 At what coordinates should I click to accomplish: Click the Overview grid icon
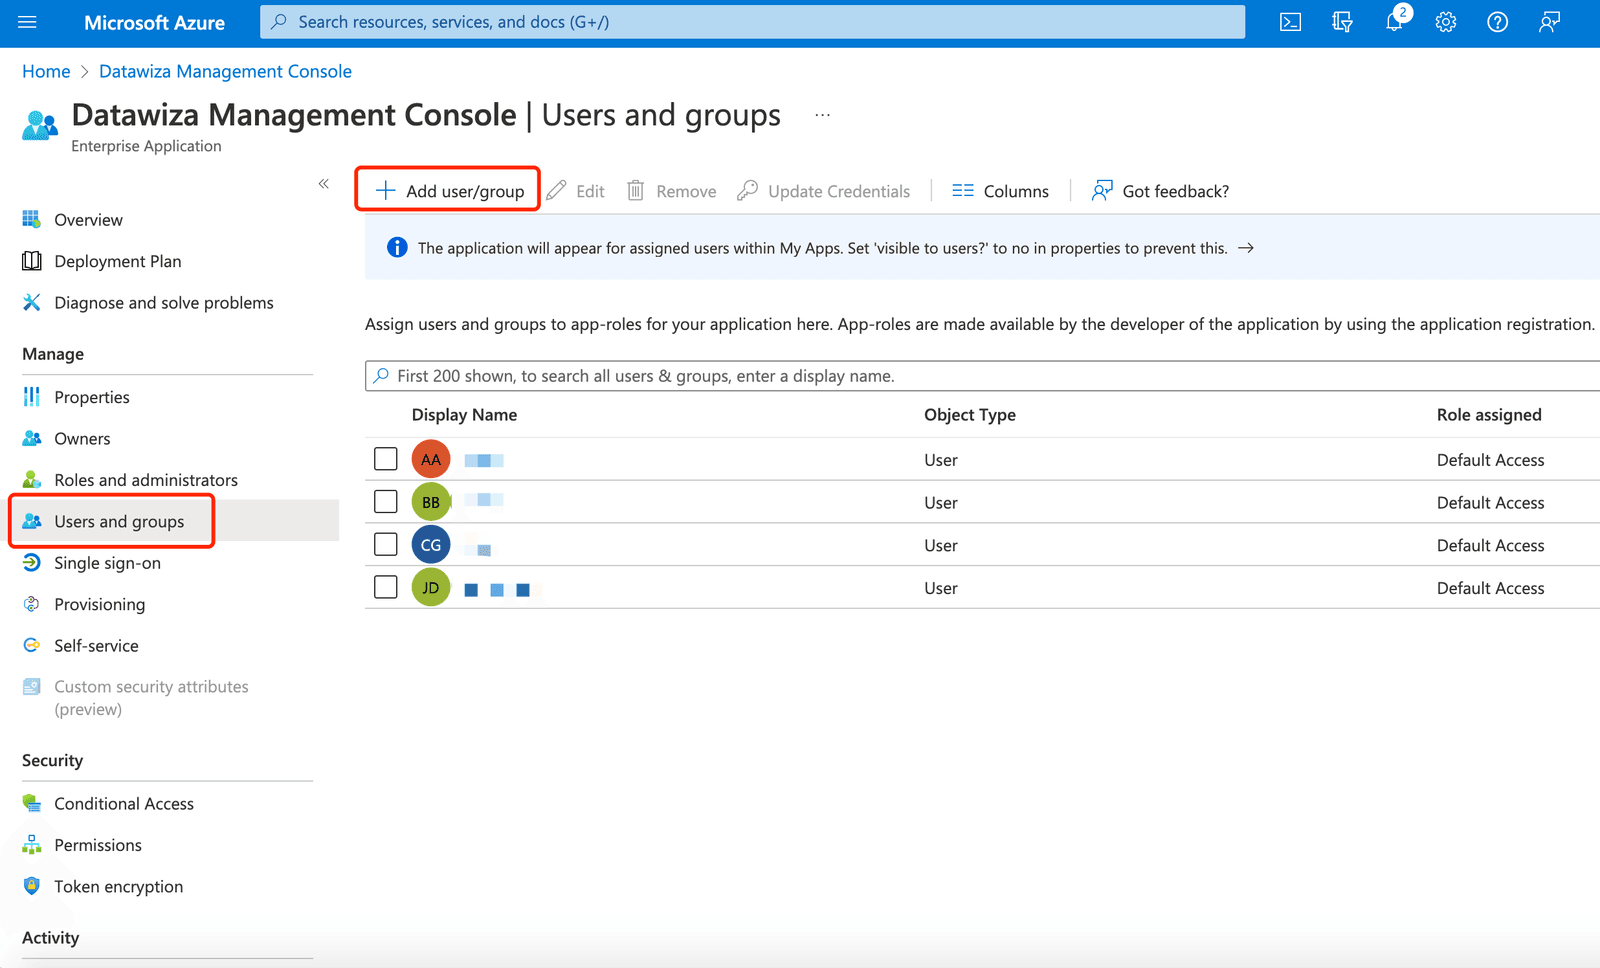point(32,219)
